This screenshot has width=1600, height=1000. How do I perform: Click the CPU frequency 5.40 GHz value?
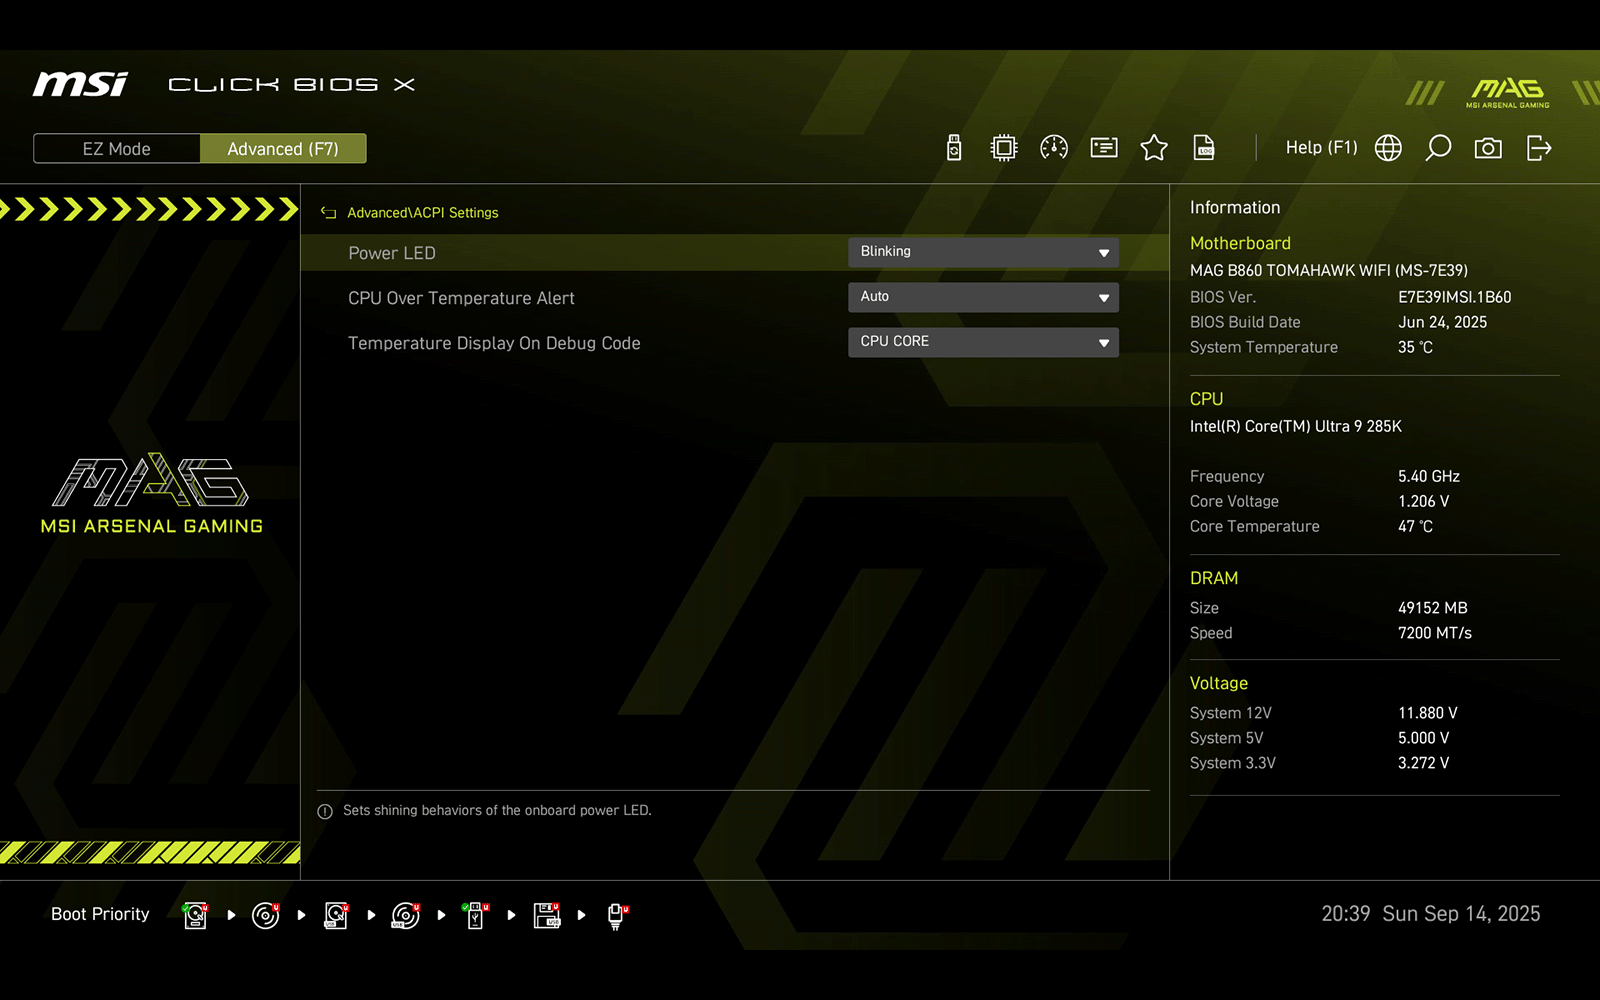tap(1429, 476)
